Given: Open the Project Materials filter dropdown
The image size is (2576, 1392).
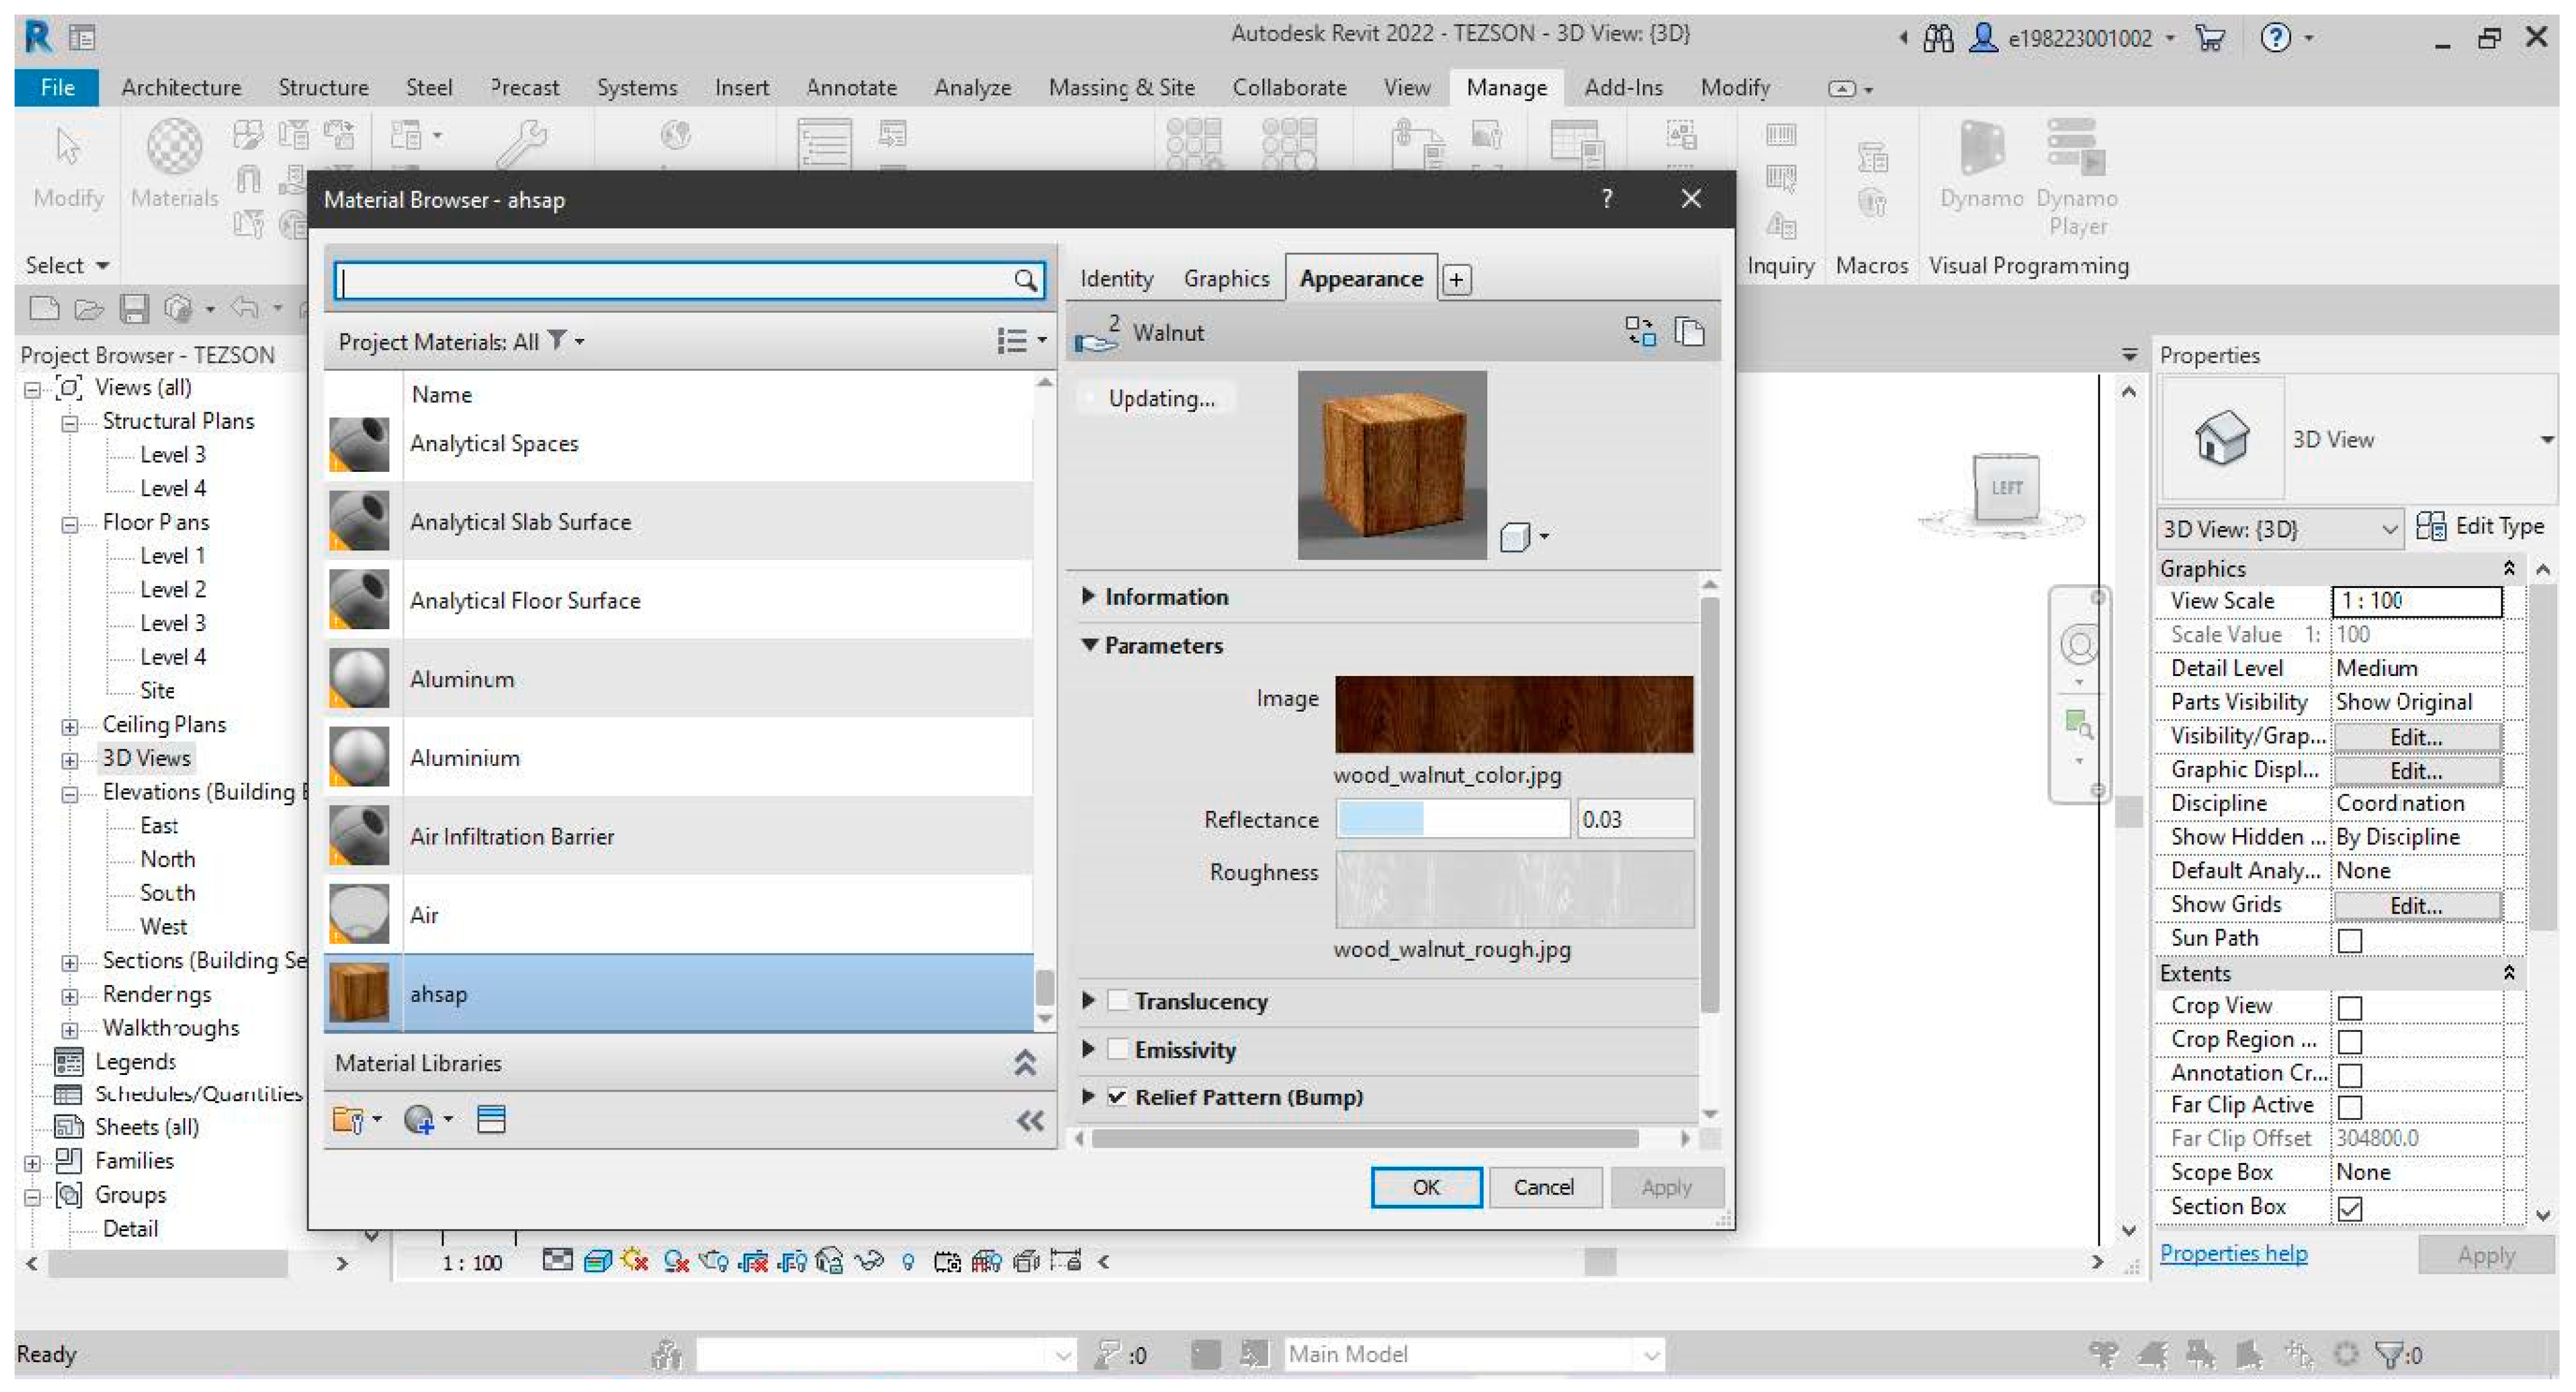Looking at the screenshot, I should [565, 342].
